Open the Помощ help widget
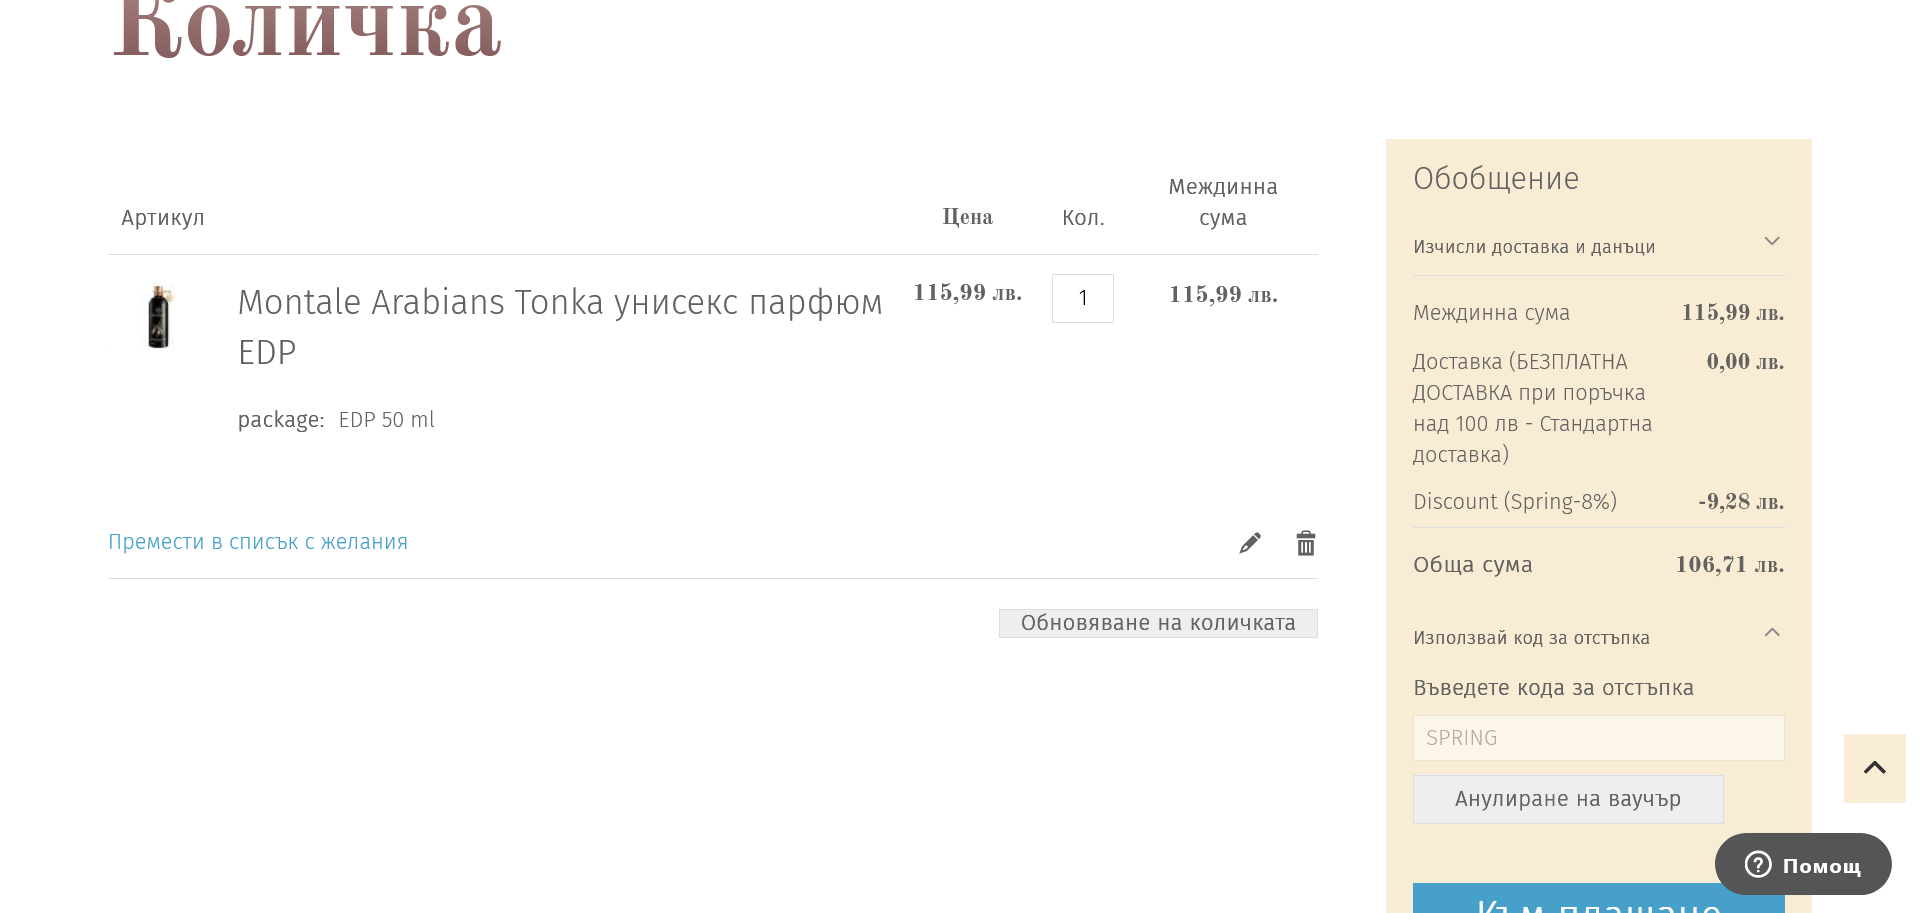Image resolution: width=1919 pixels, height=913 pixels. [x=1803, y=865]
